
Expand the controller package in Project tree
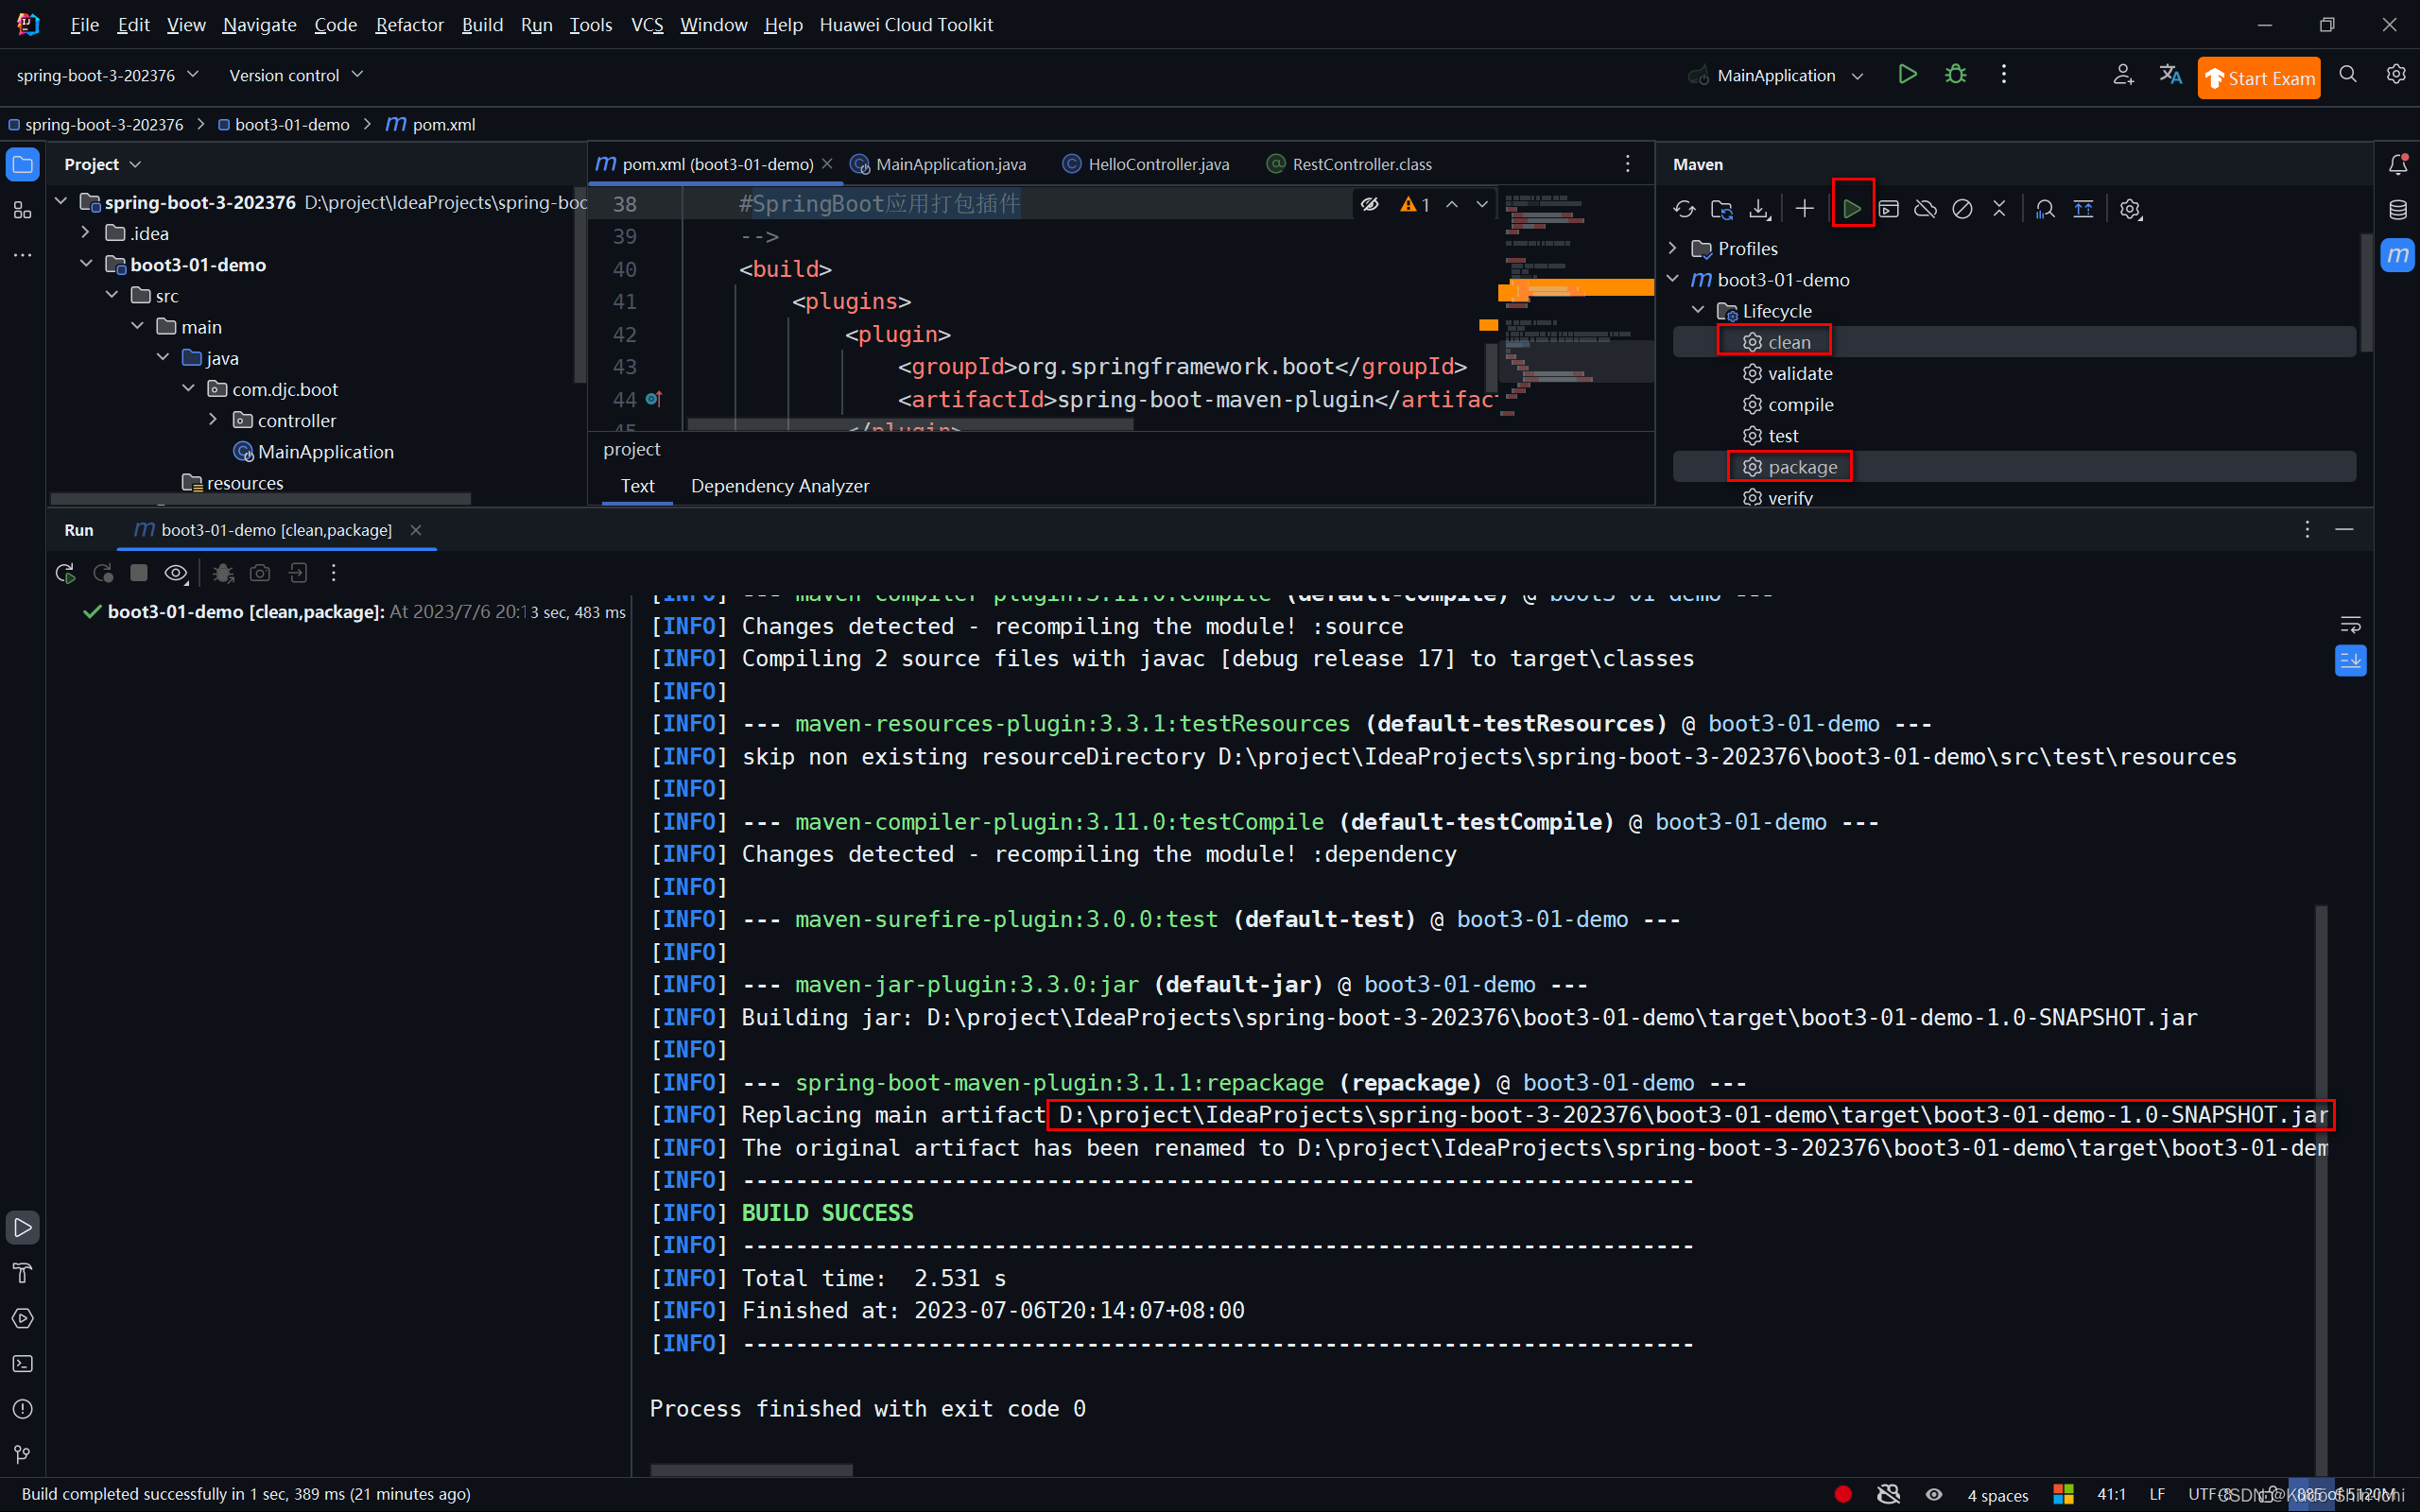click(213, 420)
